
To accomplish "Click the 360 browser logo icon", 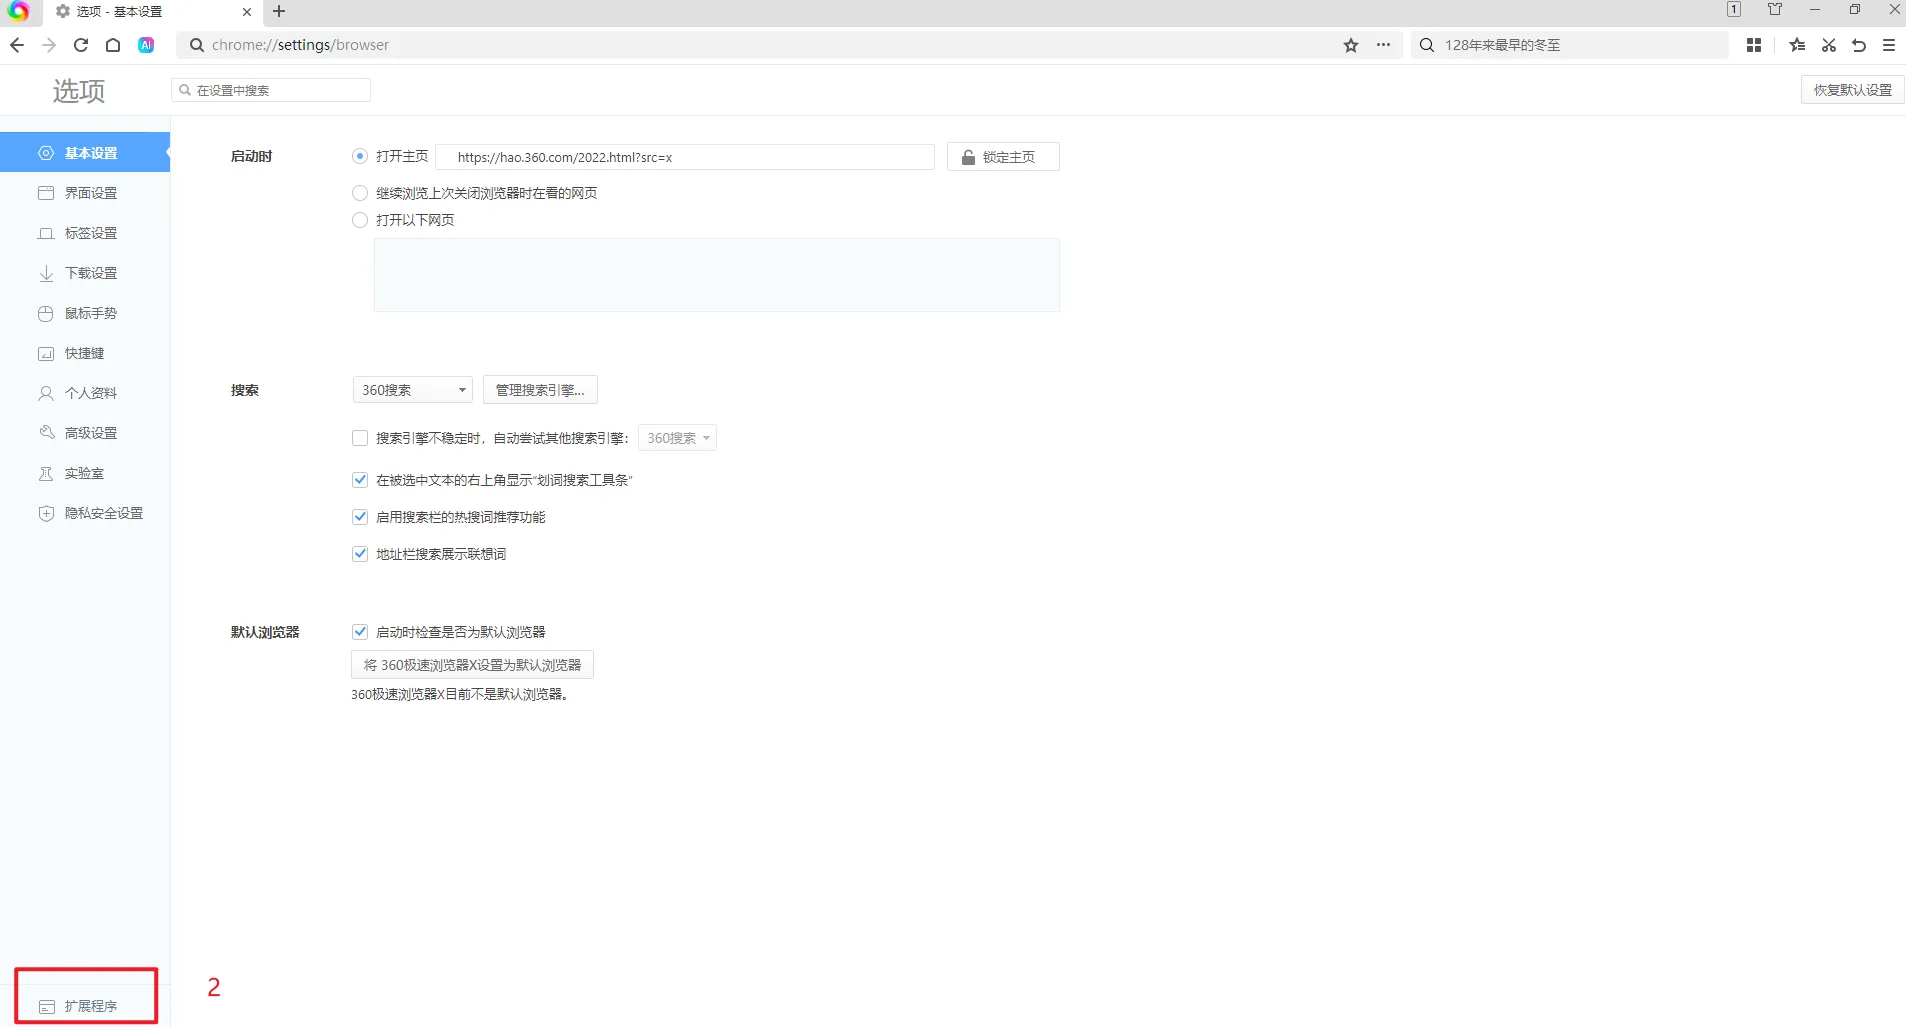I will point(19,11).
